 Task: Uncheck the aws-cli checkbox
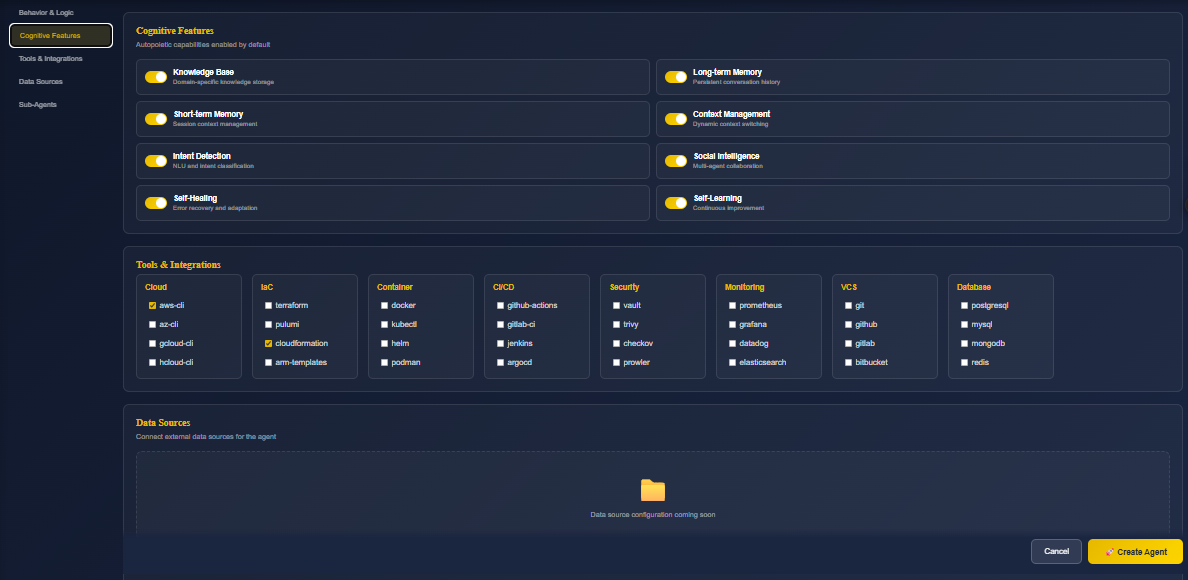[x=152, y=306]
